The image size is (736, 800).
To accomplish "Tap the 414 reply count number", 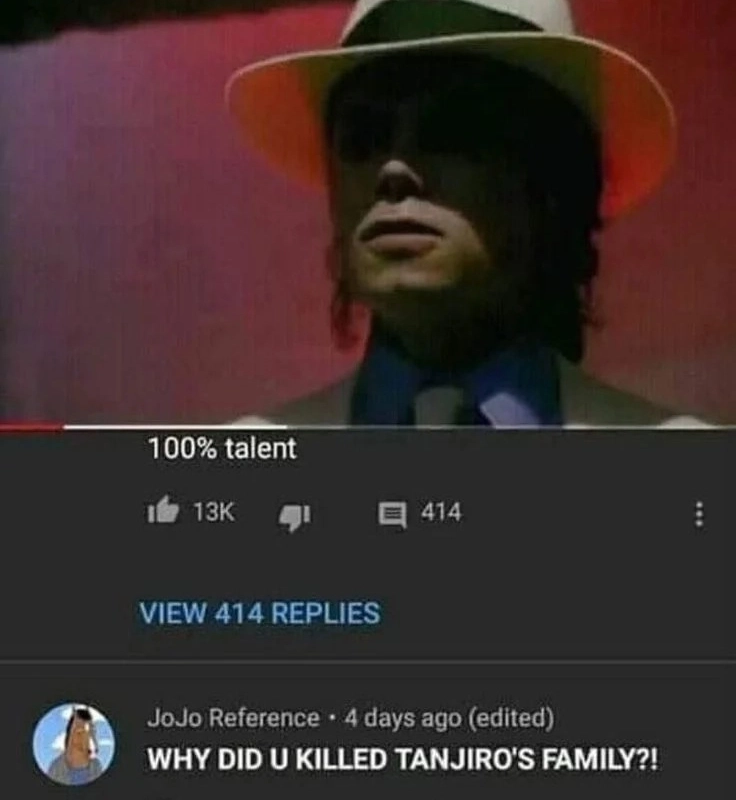I will [x=441, y=512].
